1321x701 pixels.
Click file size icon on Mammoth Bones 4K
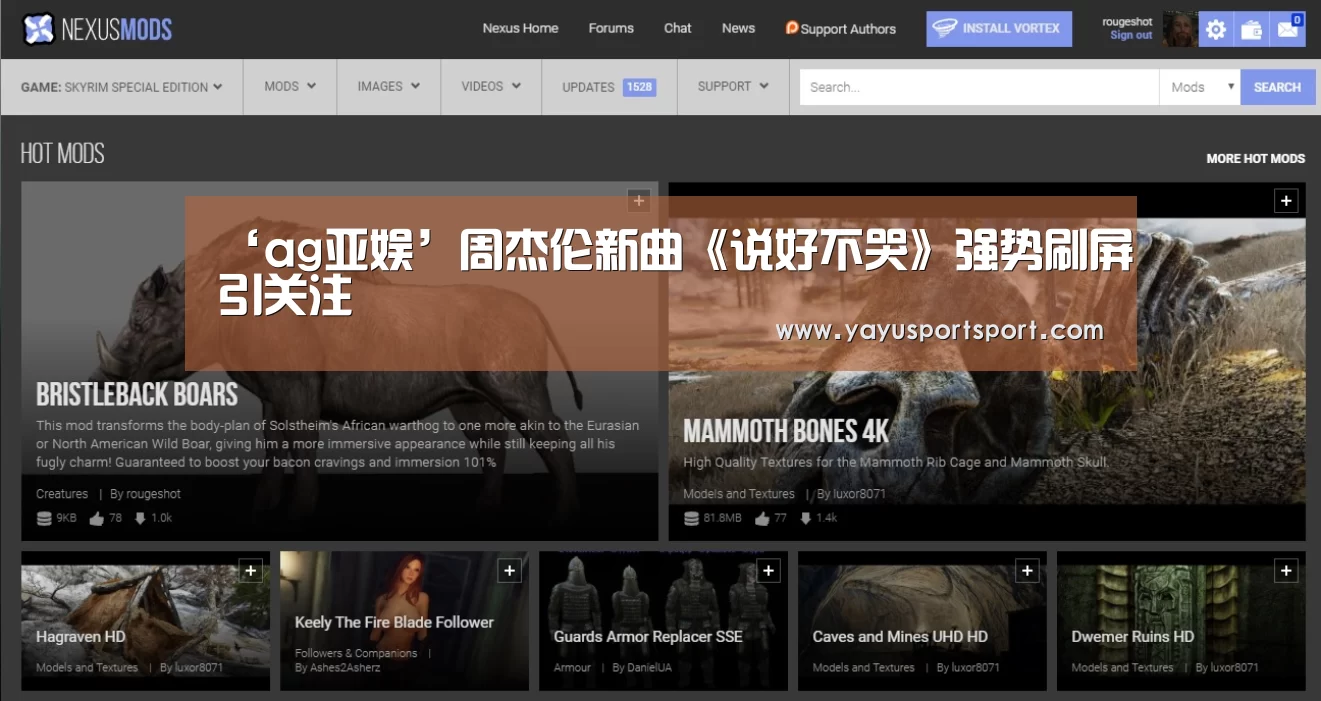point(691,518)
